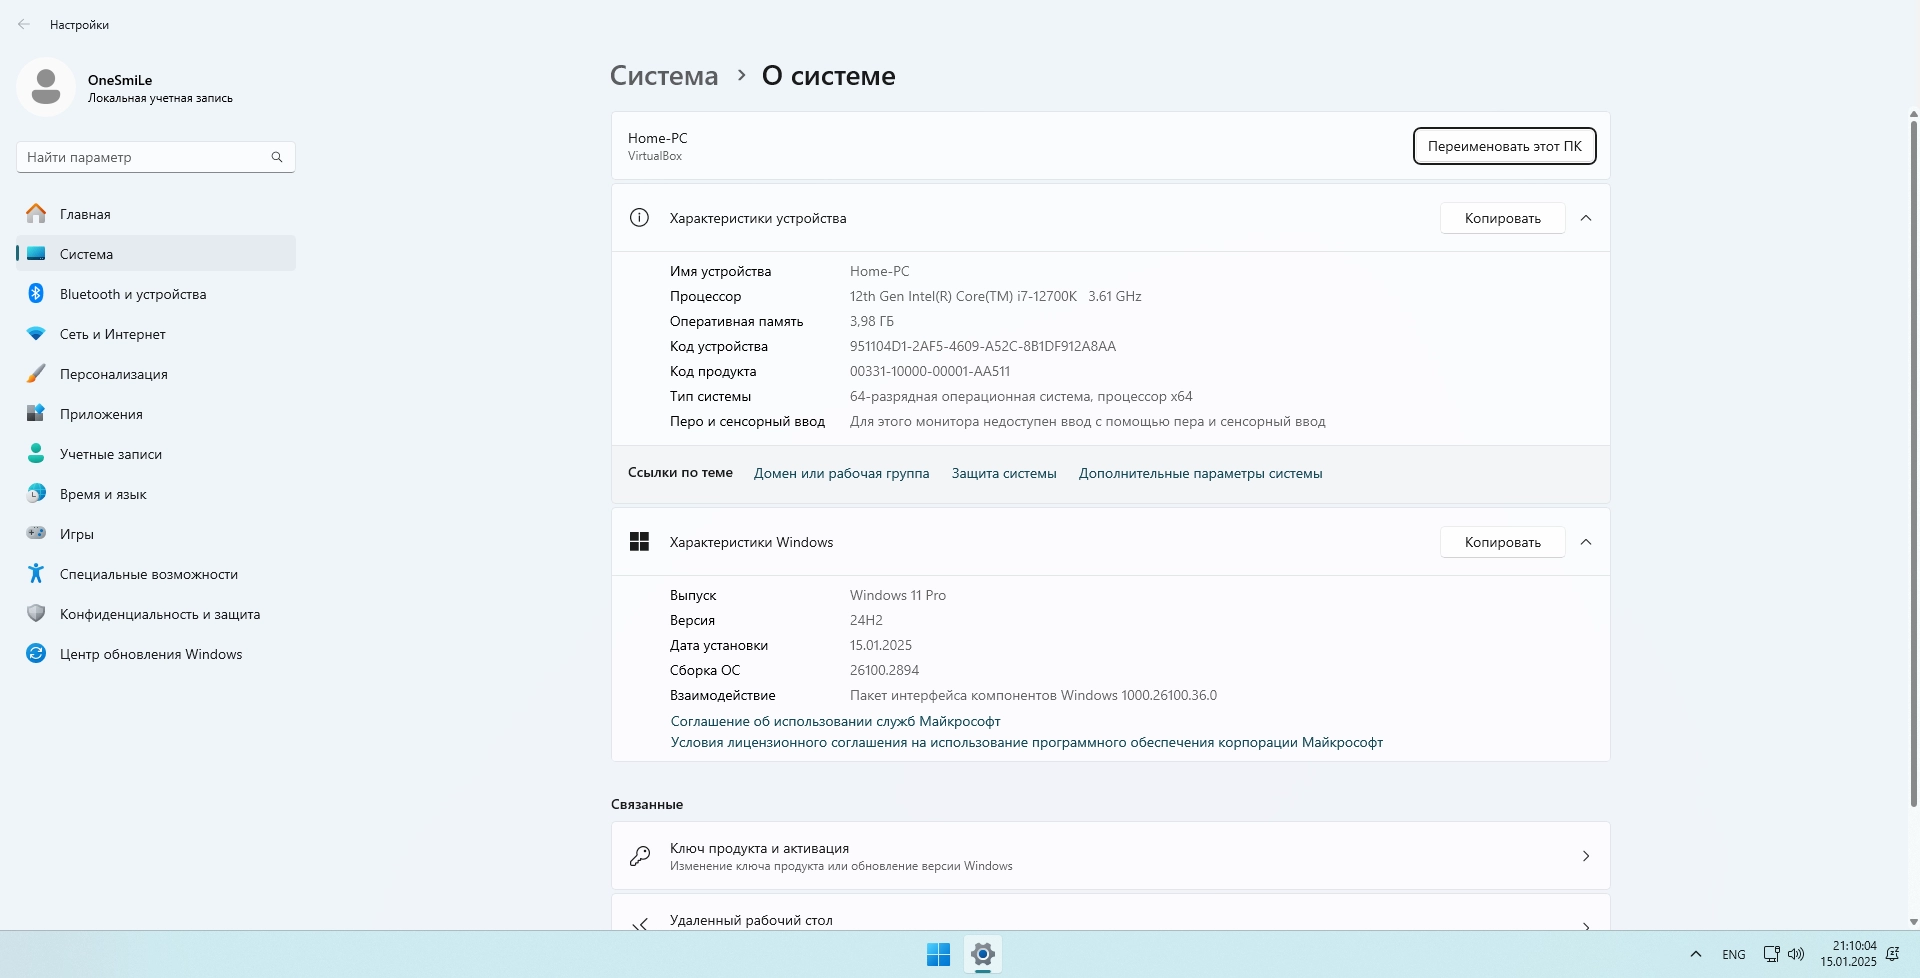Click the search magnifier icon in Найти параметр
The width and height of the screenshot is (1920, 978).
click(x=277, y=157)
